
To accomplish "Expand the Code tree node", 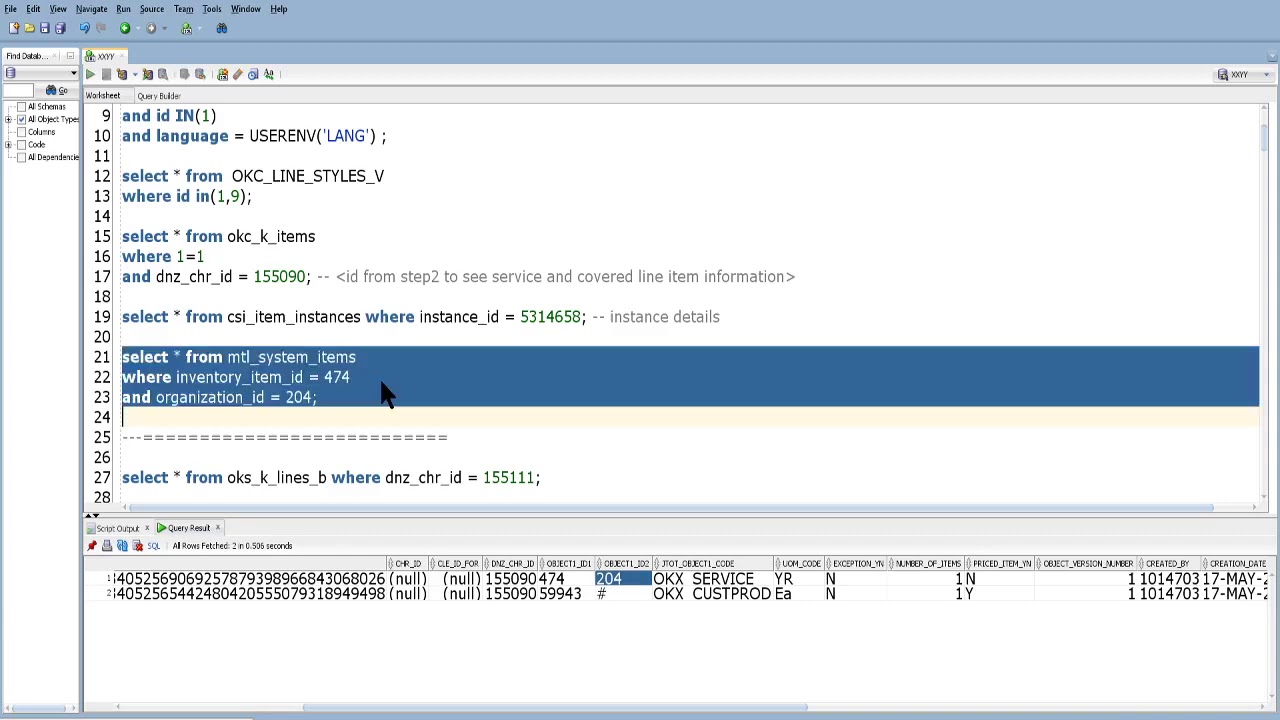I will coord(8,144).
